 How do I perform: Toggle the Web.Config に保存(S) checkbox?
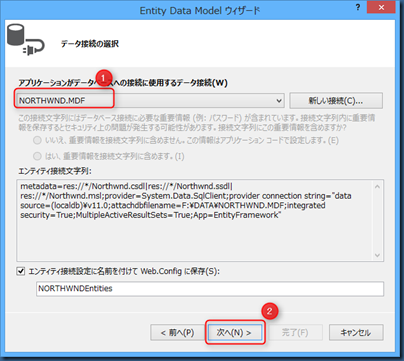(21, 271)
